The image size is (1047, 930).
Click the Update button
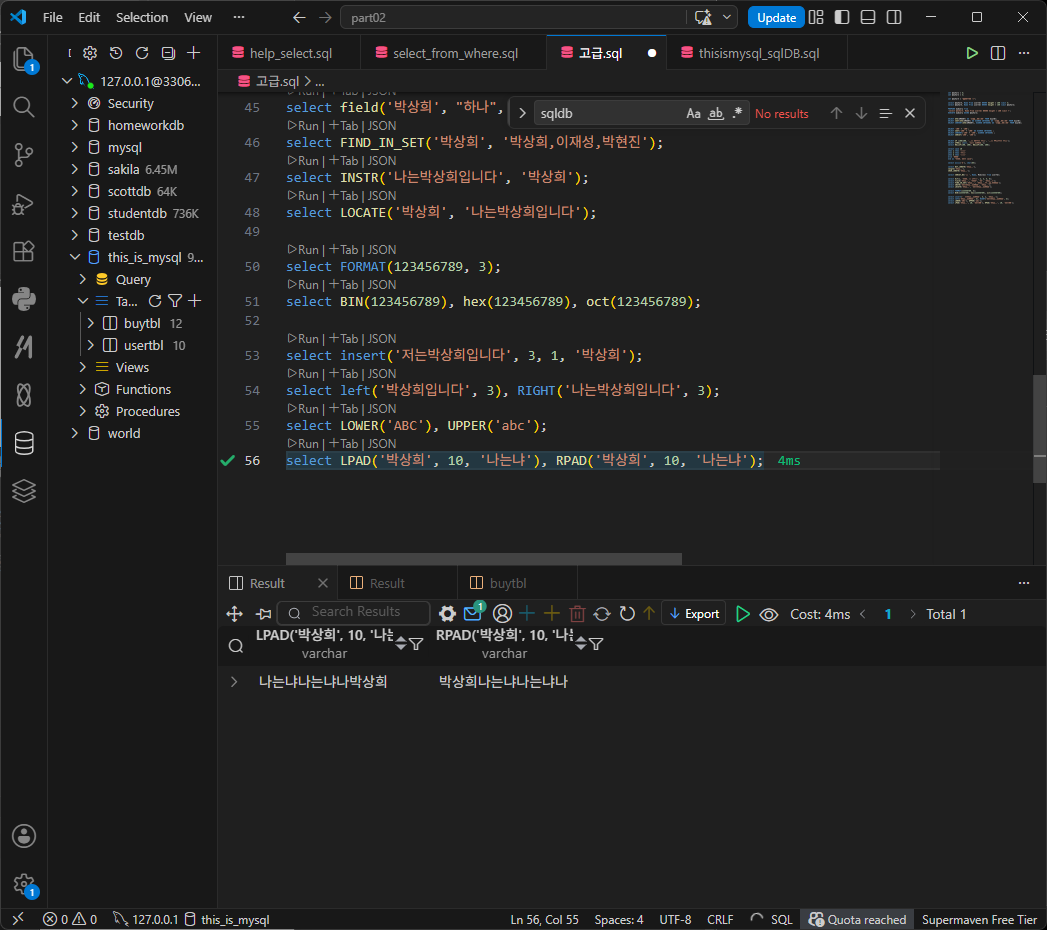click(776, 17)
